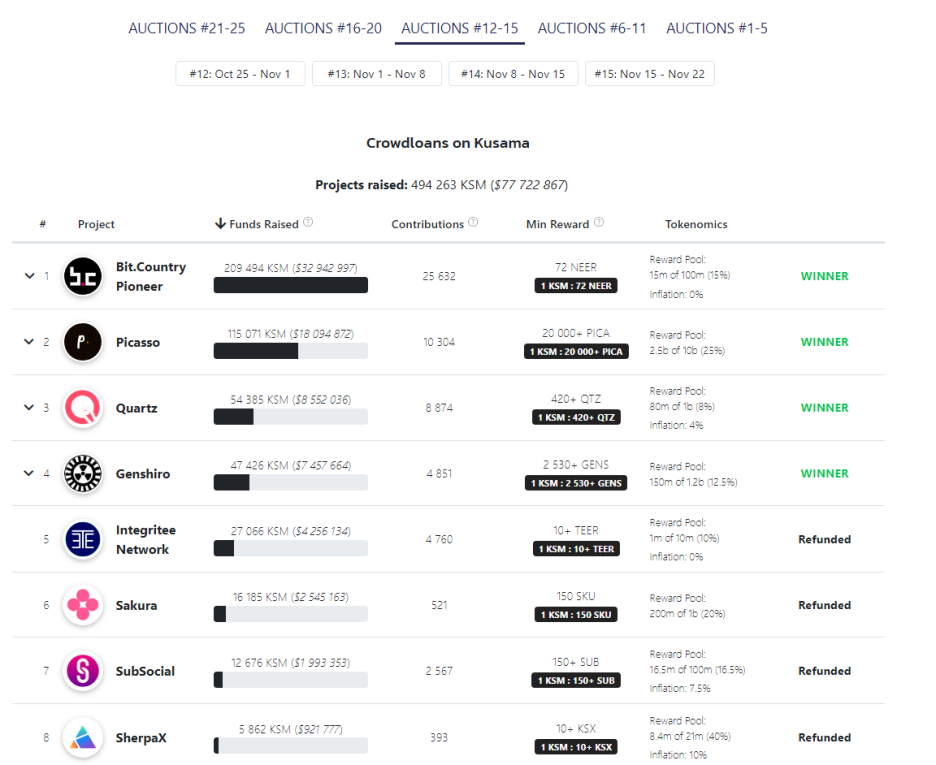Select auction #14: Nov 8 - Nov 15
The width and height of the screenshot is (936, 765).
coord(513,74)
